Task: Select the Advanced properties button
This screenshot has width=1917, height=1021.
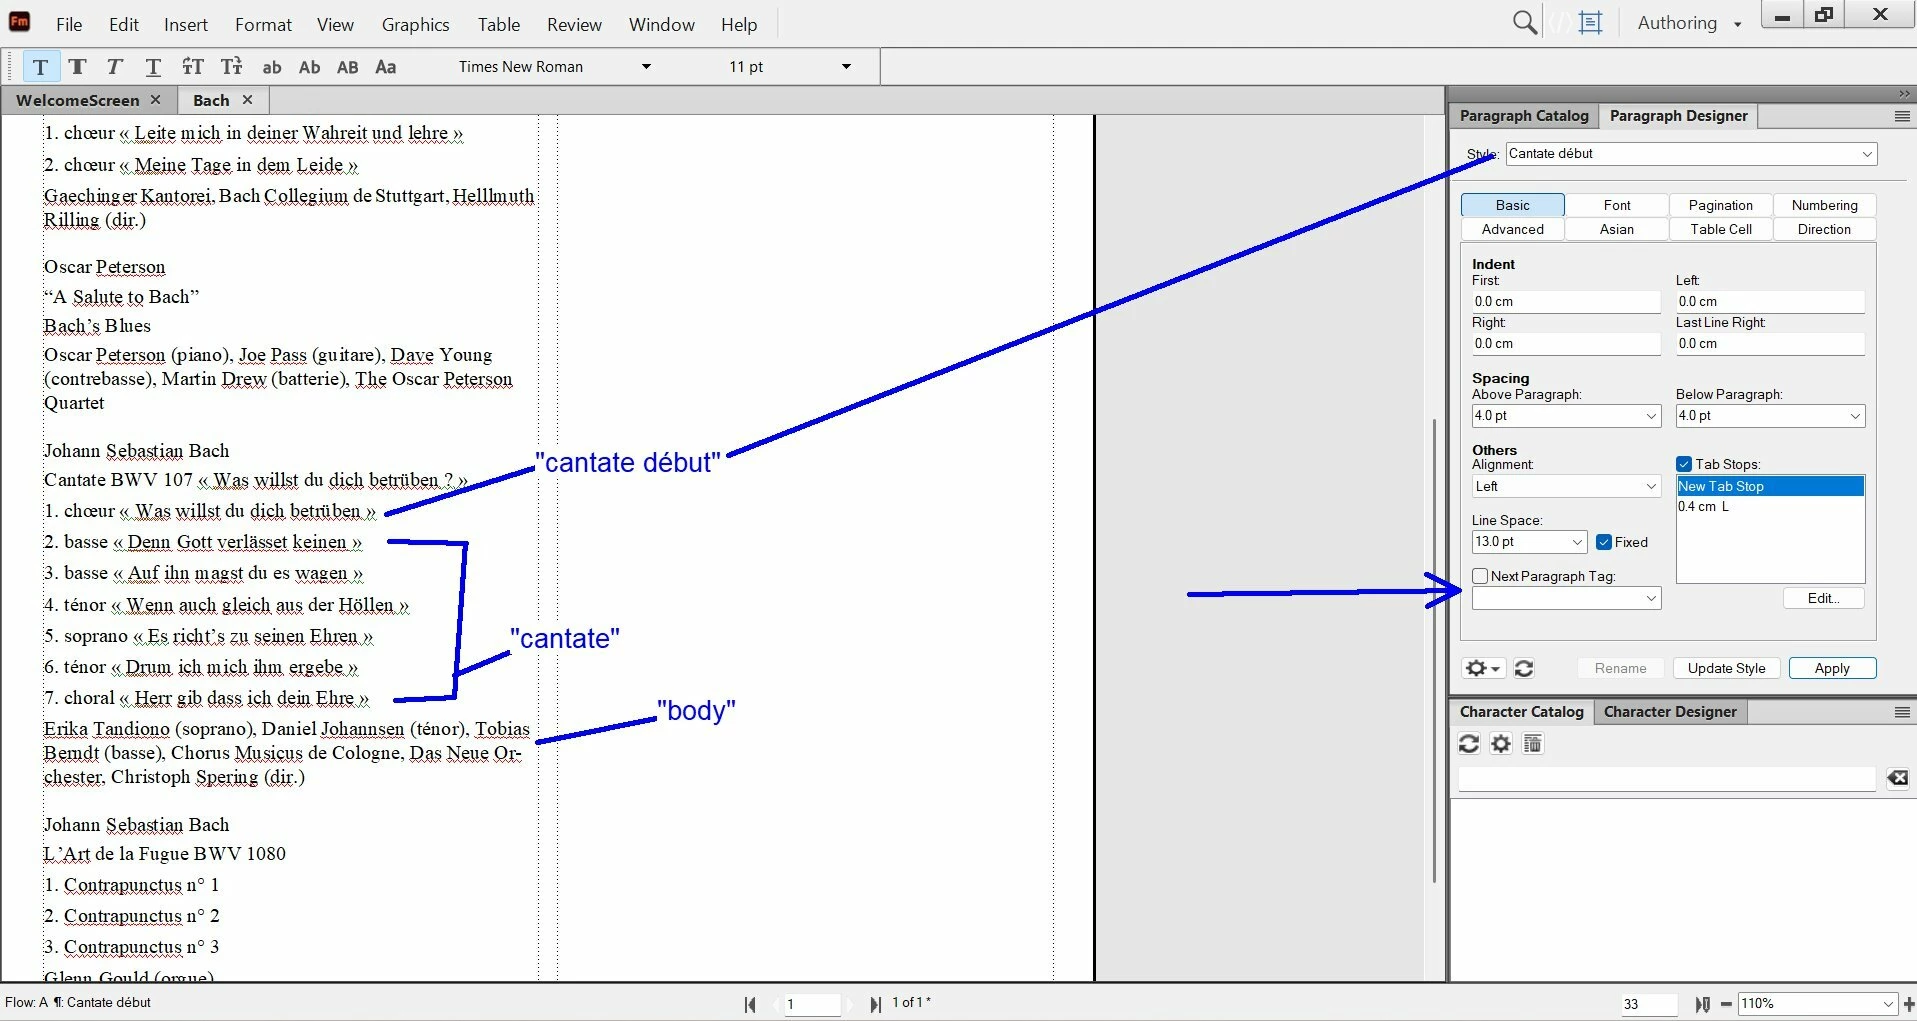Action: click(1512, 229)
